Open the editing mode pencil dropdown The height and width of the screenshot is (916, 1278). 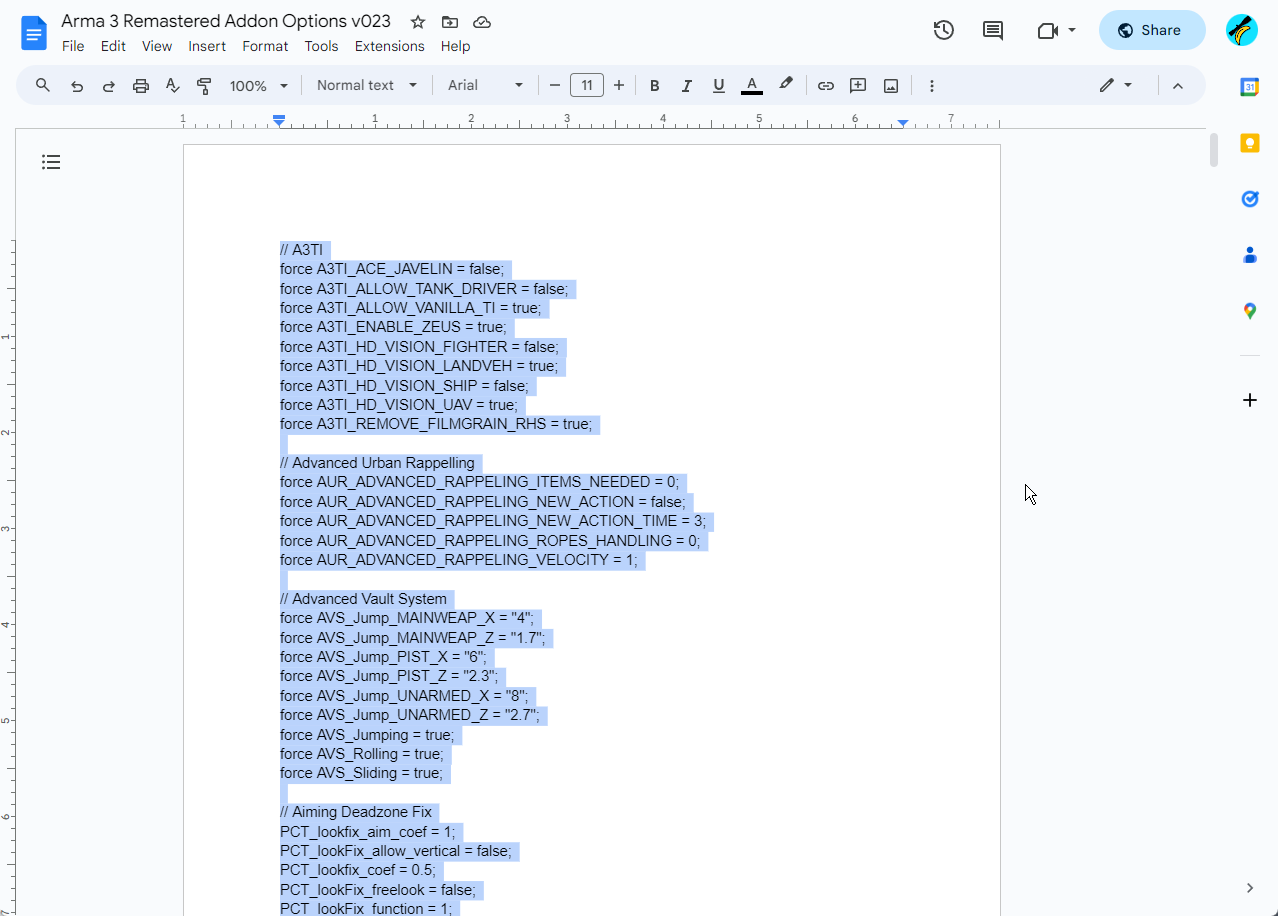[1116, 86]
